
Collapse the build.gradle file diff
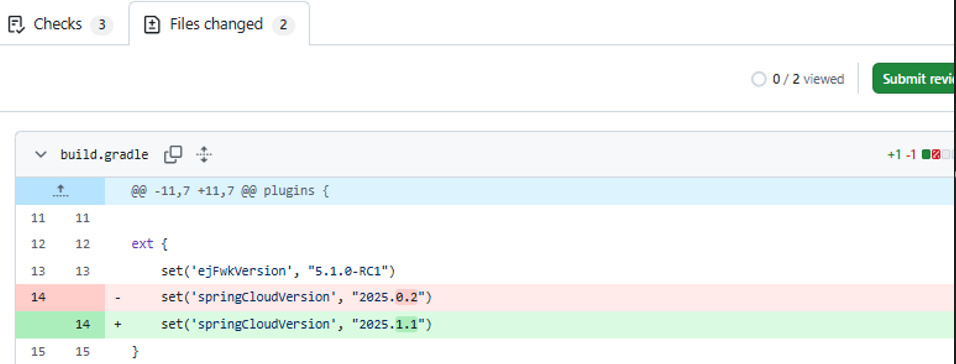coord(41,154)
